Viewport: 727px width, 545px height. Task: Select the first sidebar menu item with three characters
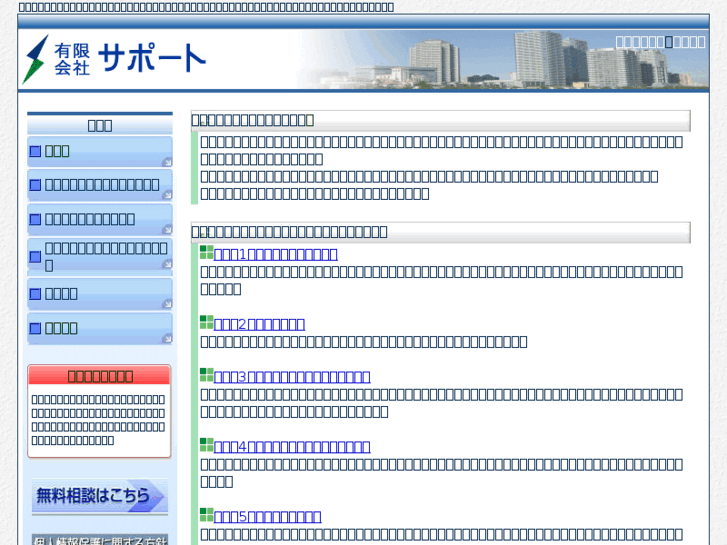pyautogui.click(x=100, y=151)
